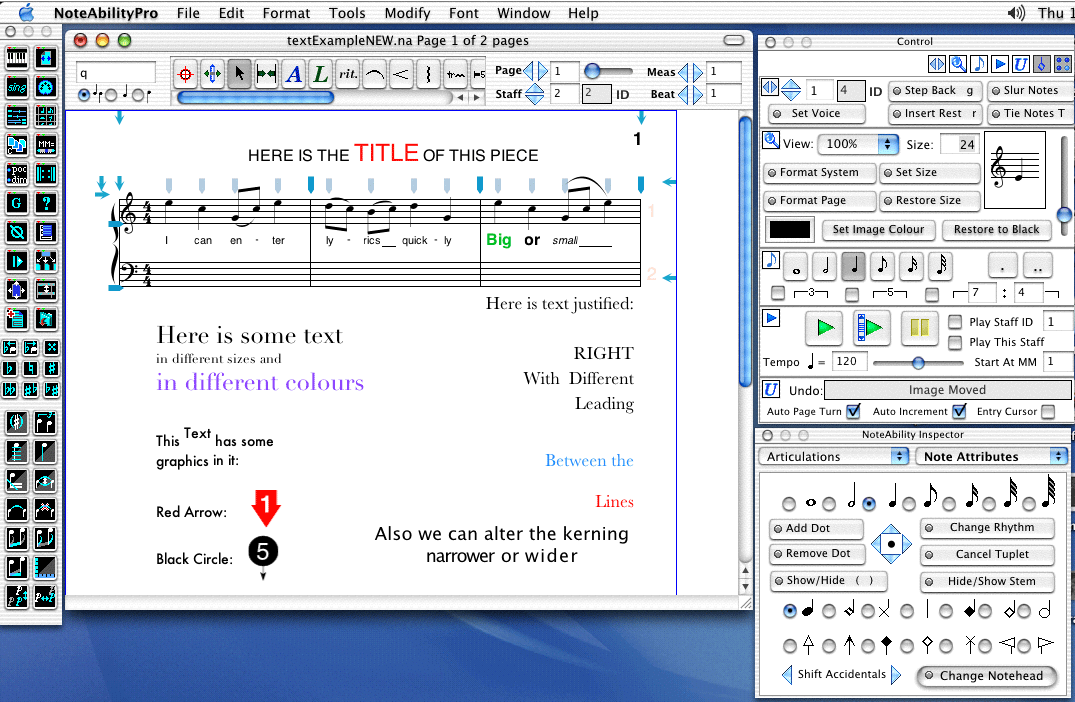
Task: Click the blue text 'A' tool
Action: click(293, 73)
